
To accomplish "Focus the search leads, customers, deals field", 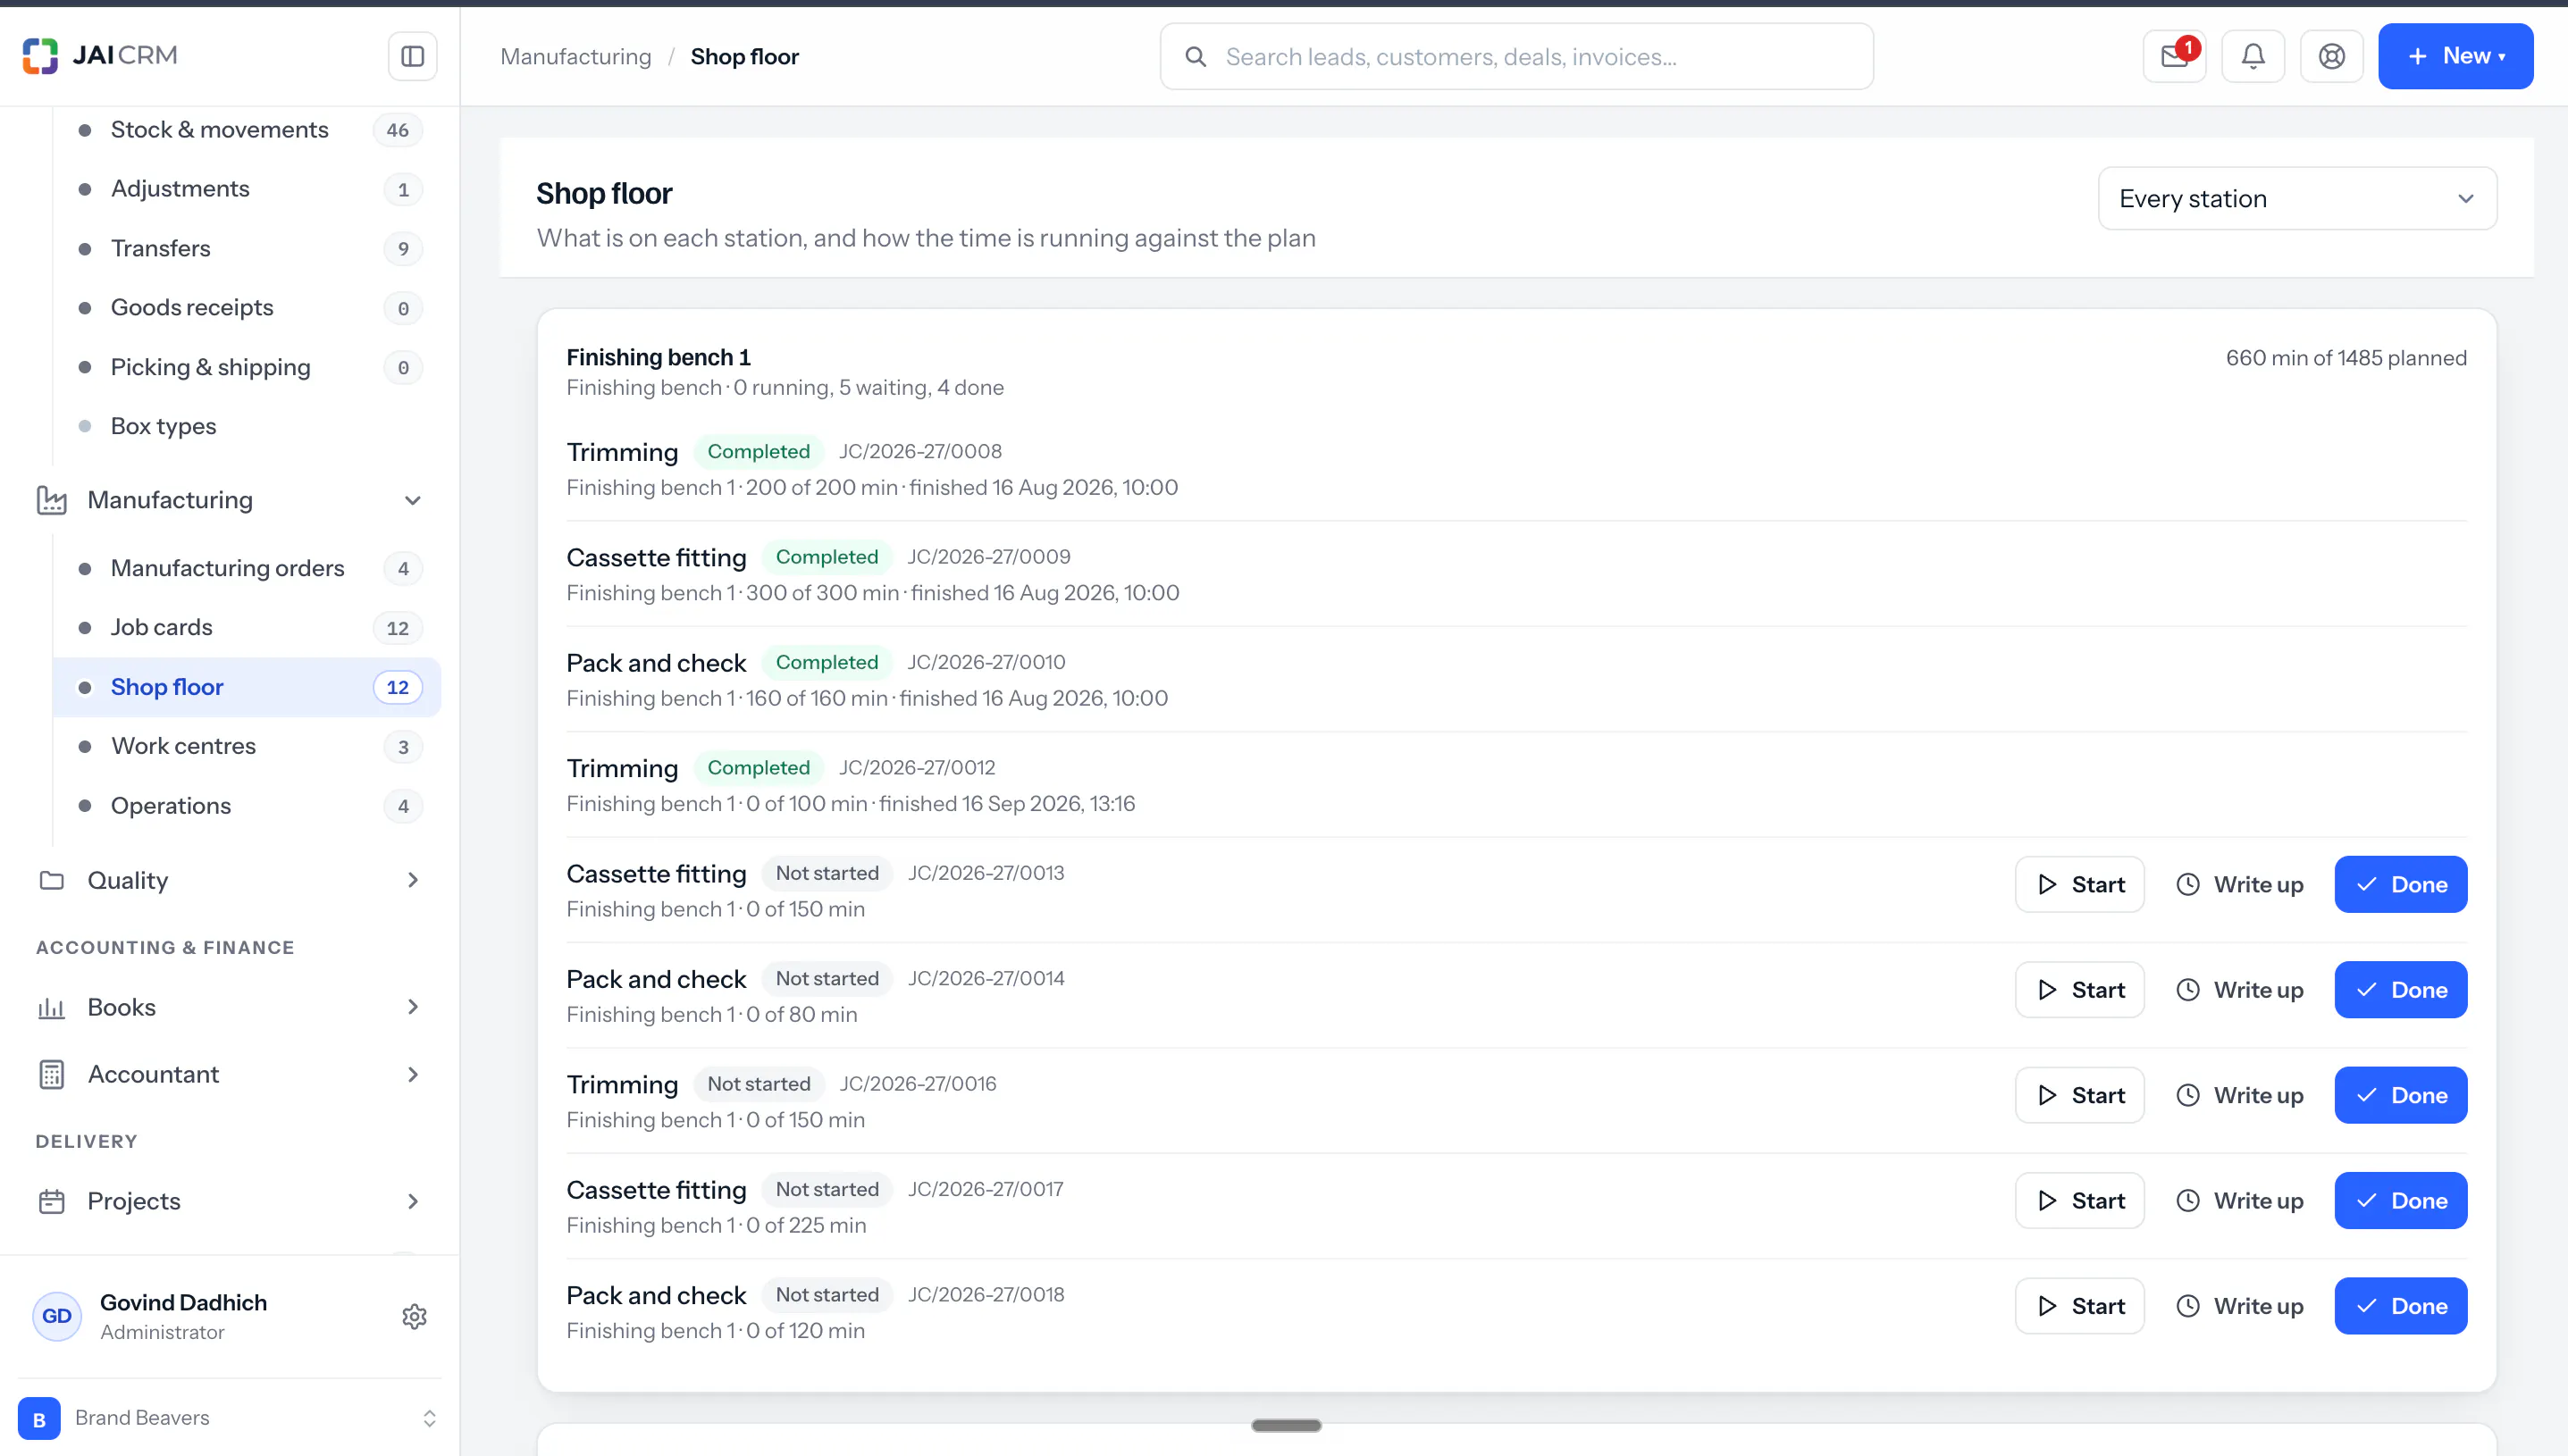I will [1516, 57].
